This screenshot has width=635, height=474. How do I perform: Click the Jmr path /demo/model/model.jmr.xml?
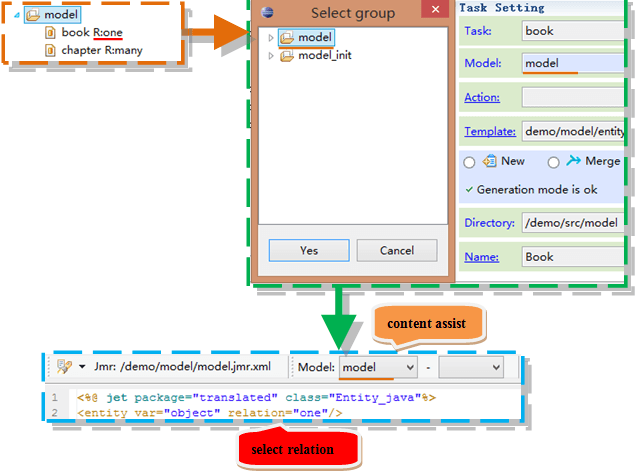pos(195,367)
